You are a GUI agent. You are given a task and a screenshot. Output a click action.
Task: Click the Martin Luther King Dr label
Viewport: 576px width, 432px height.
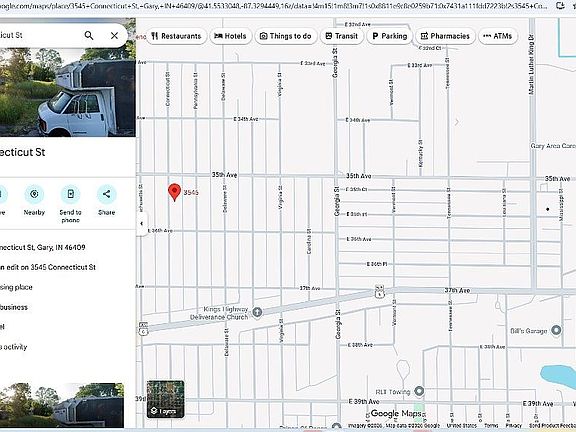532,64
